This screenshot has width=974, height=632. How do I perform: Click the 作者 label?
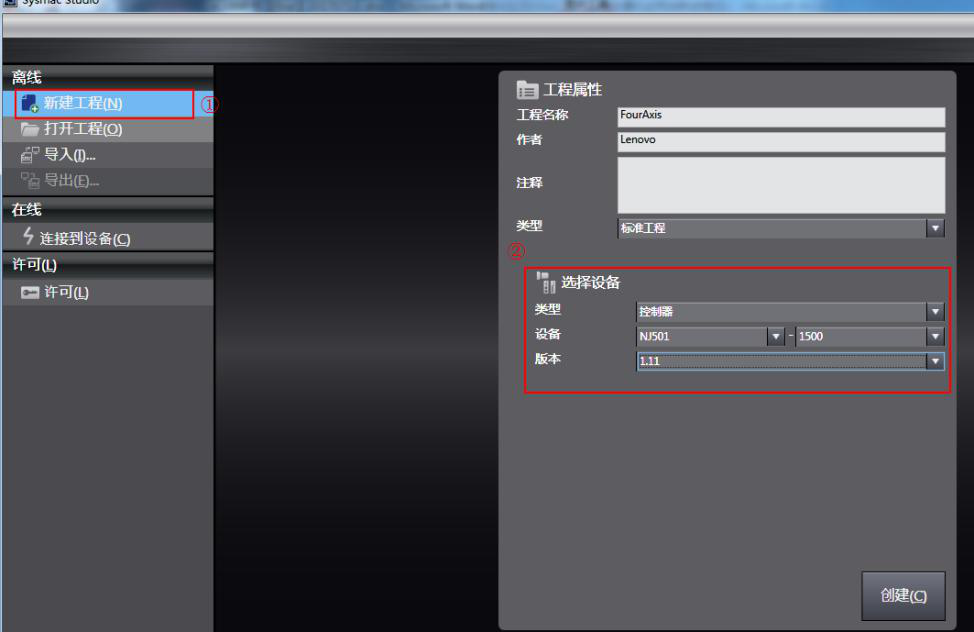(x=529, y=140)
